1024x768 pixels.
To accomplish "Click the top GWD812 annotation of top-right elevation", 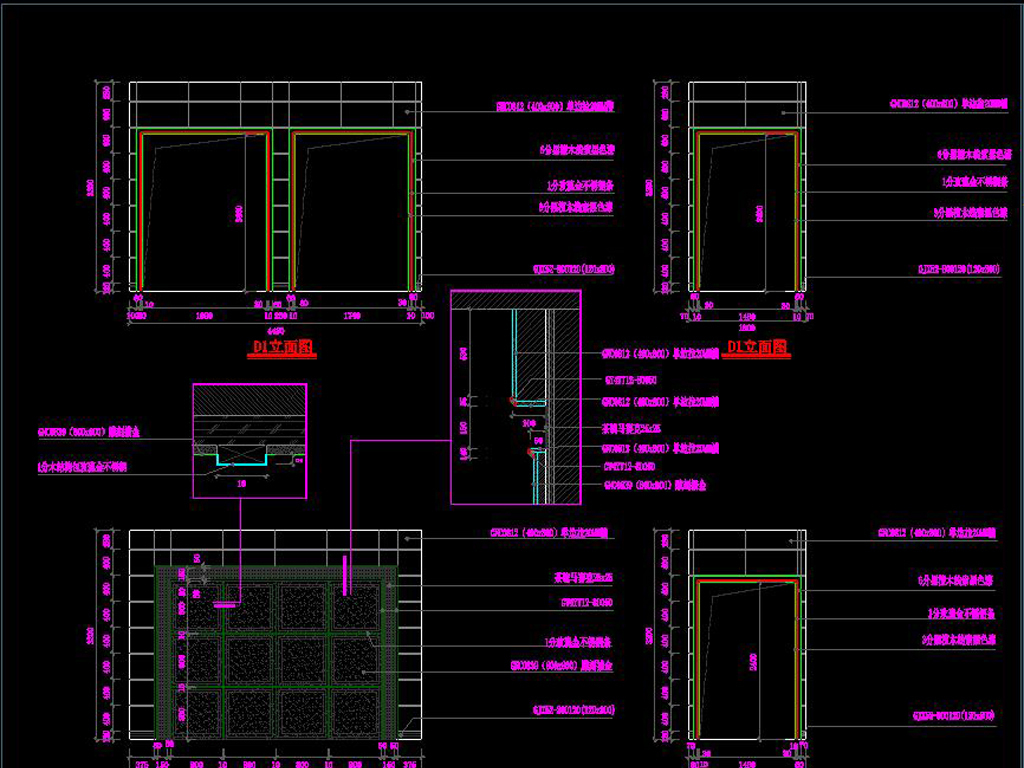I will 936,102.
